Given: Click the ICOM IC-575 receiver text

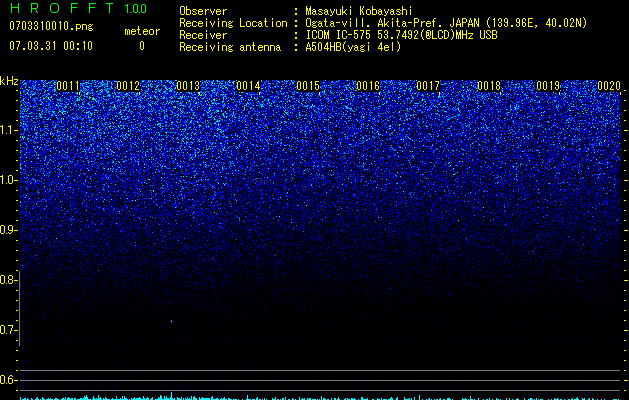Looking at the screenshot, I should [401, 35].
